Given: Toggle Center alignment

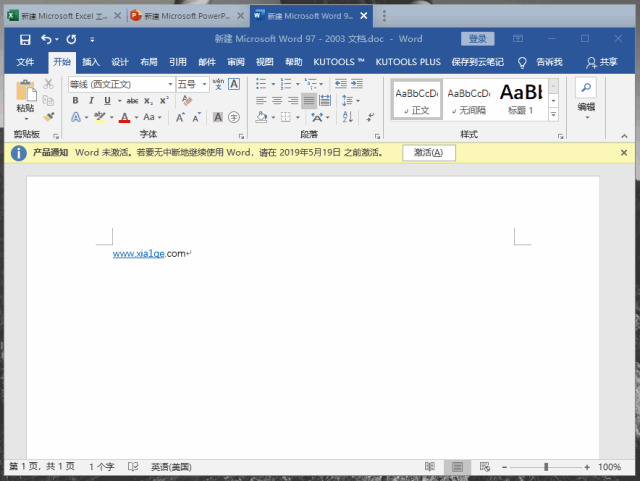Looking at the screenshot, I should [x=277, y=100].
